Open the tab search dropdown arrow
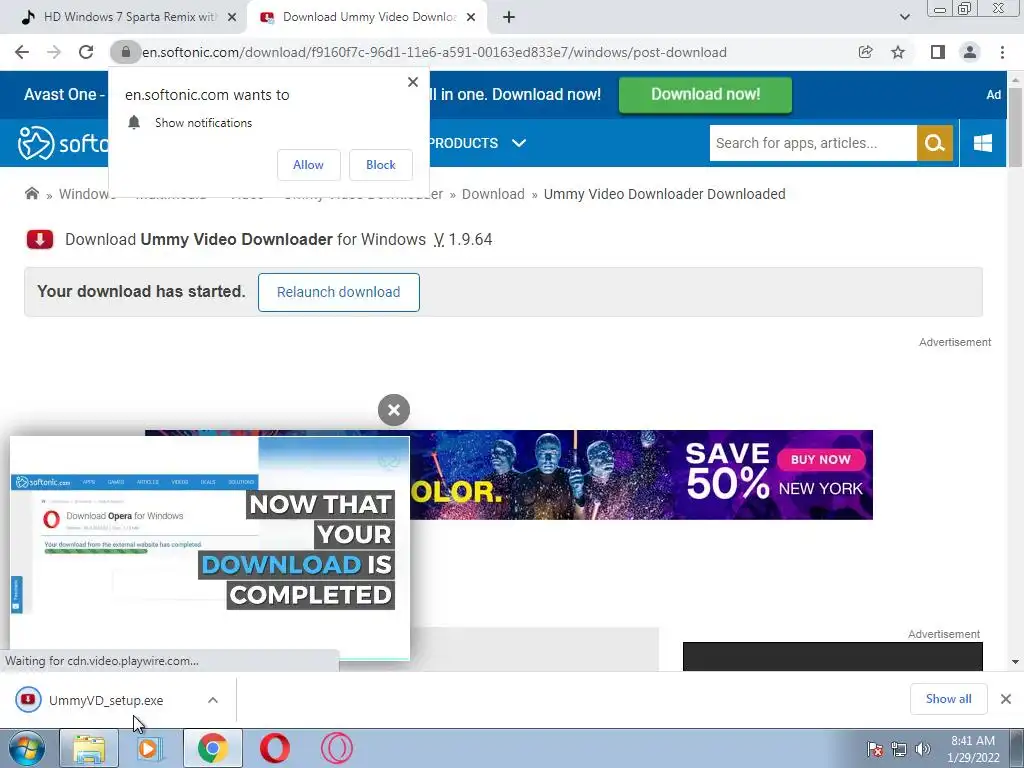 [904, 18]
